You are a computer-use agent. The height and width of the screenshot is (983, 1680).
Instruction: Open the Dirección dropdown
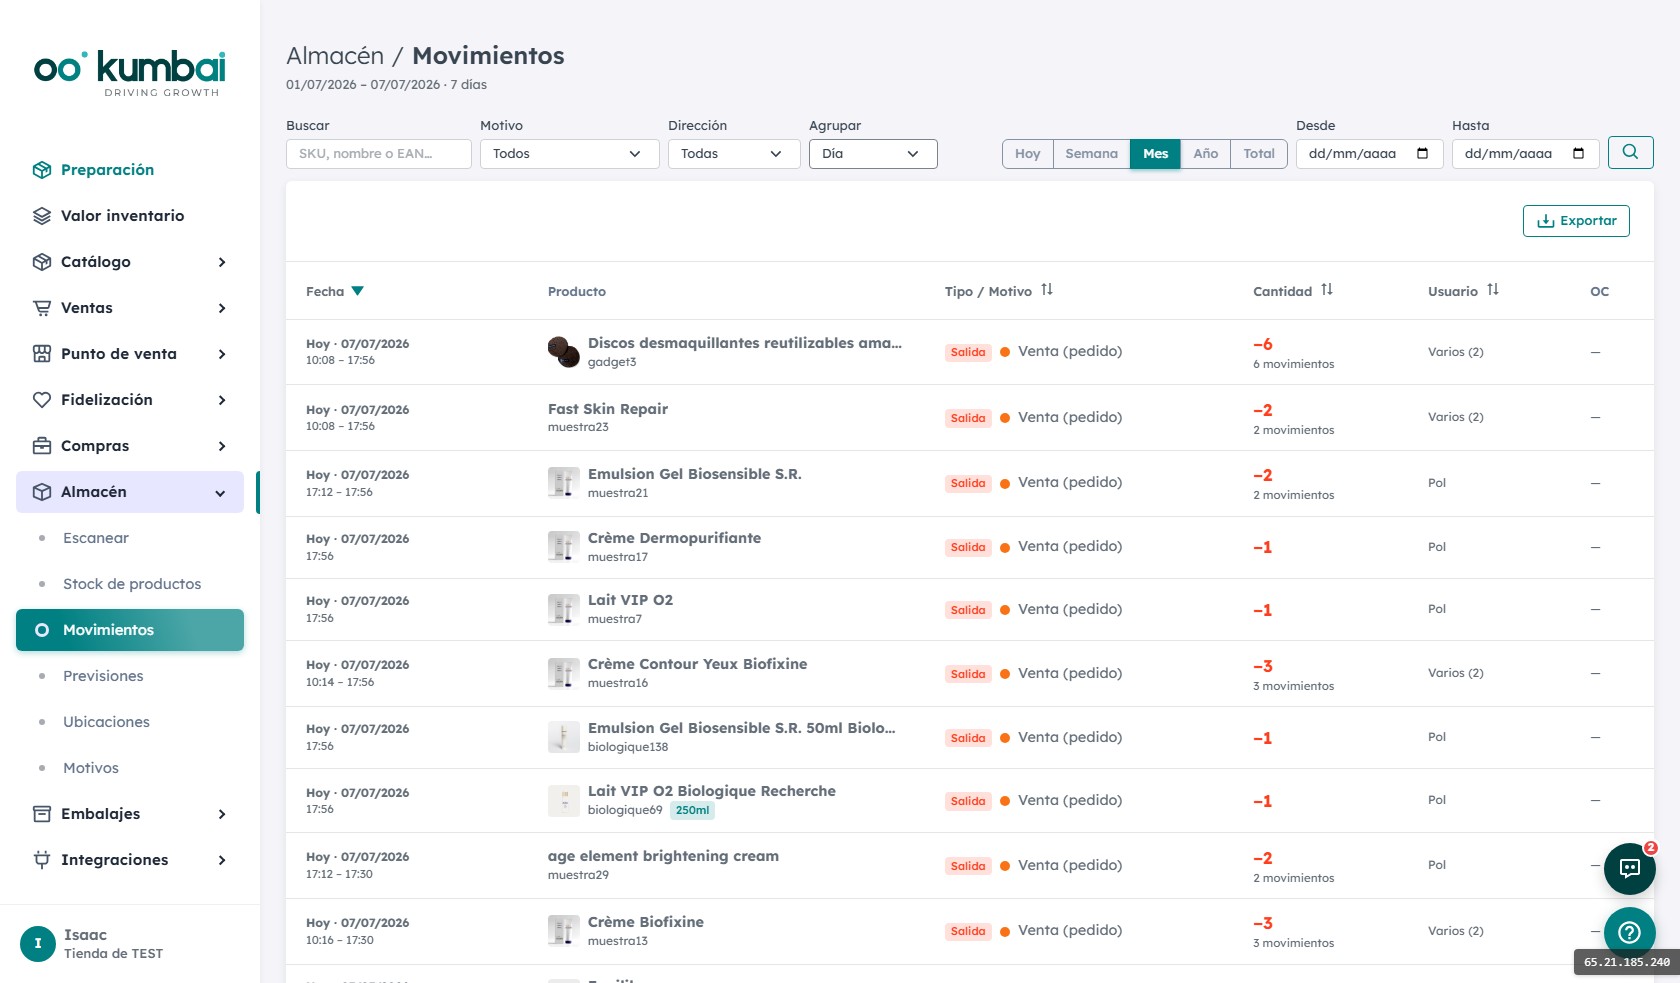(x=734, y=154)
